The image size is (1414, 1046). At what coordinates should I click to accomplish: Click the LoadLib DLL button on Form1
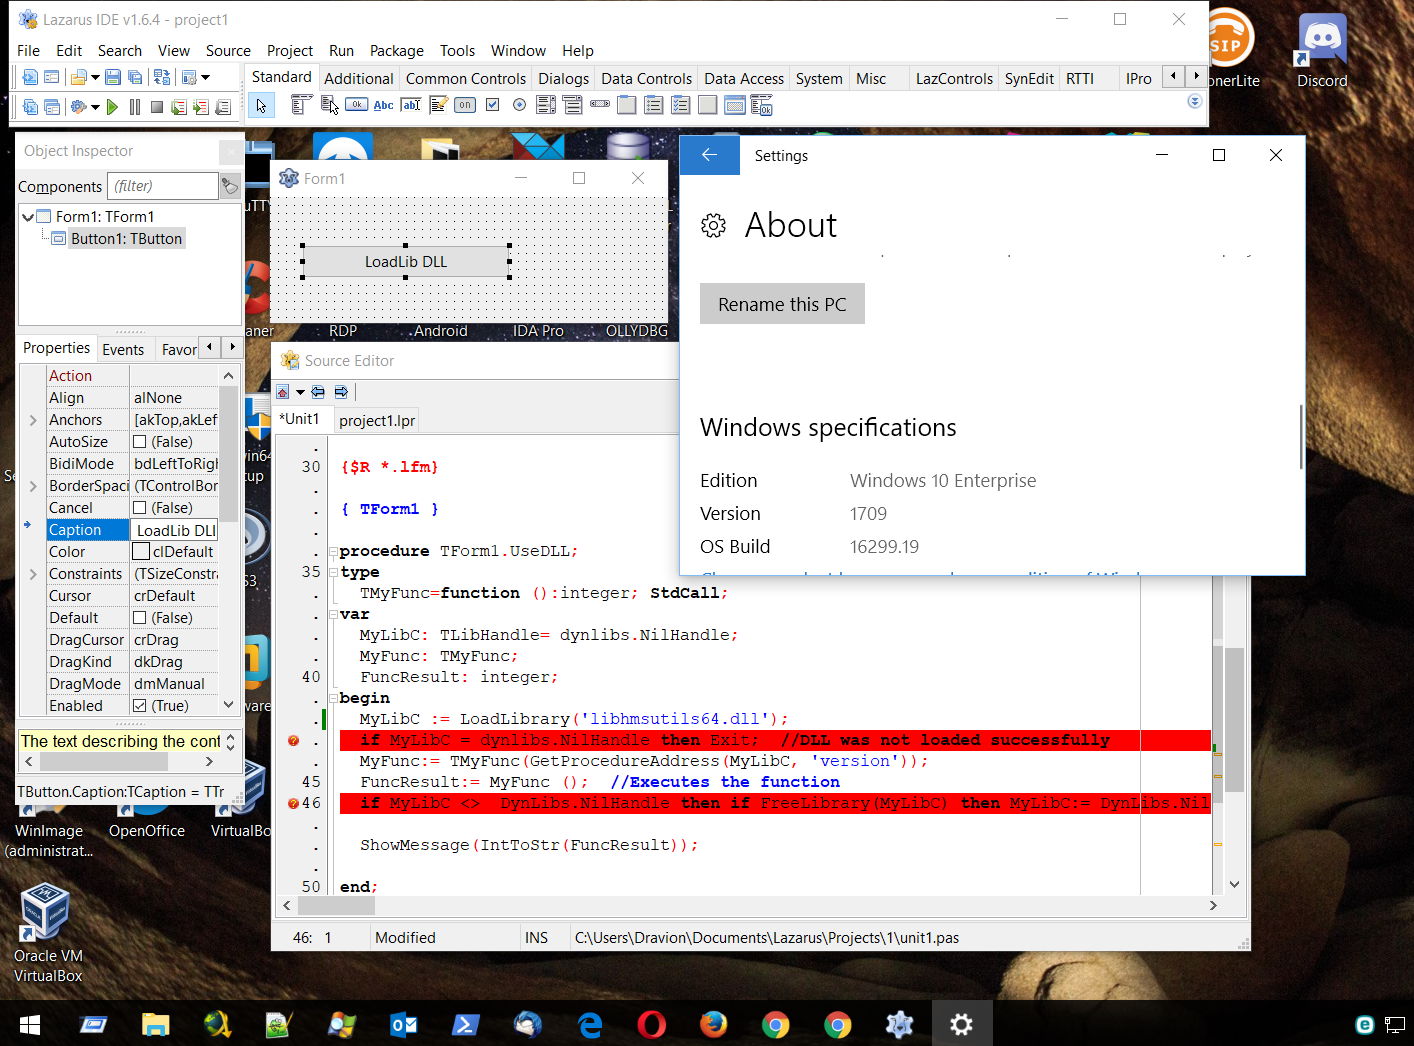[x=406, y=261]
